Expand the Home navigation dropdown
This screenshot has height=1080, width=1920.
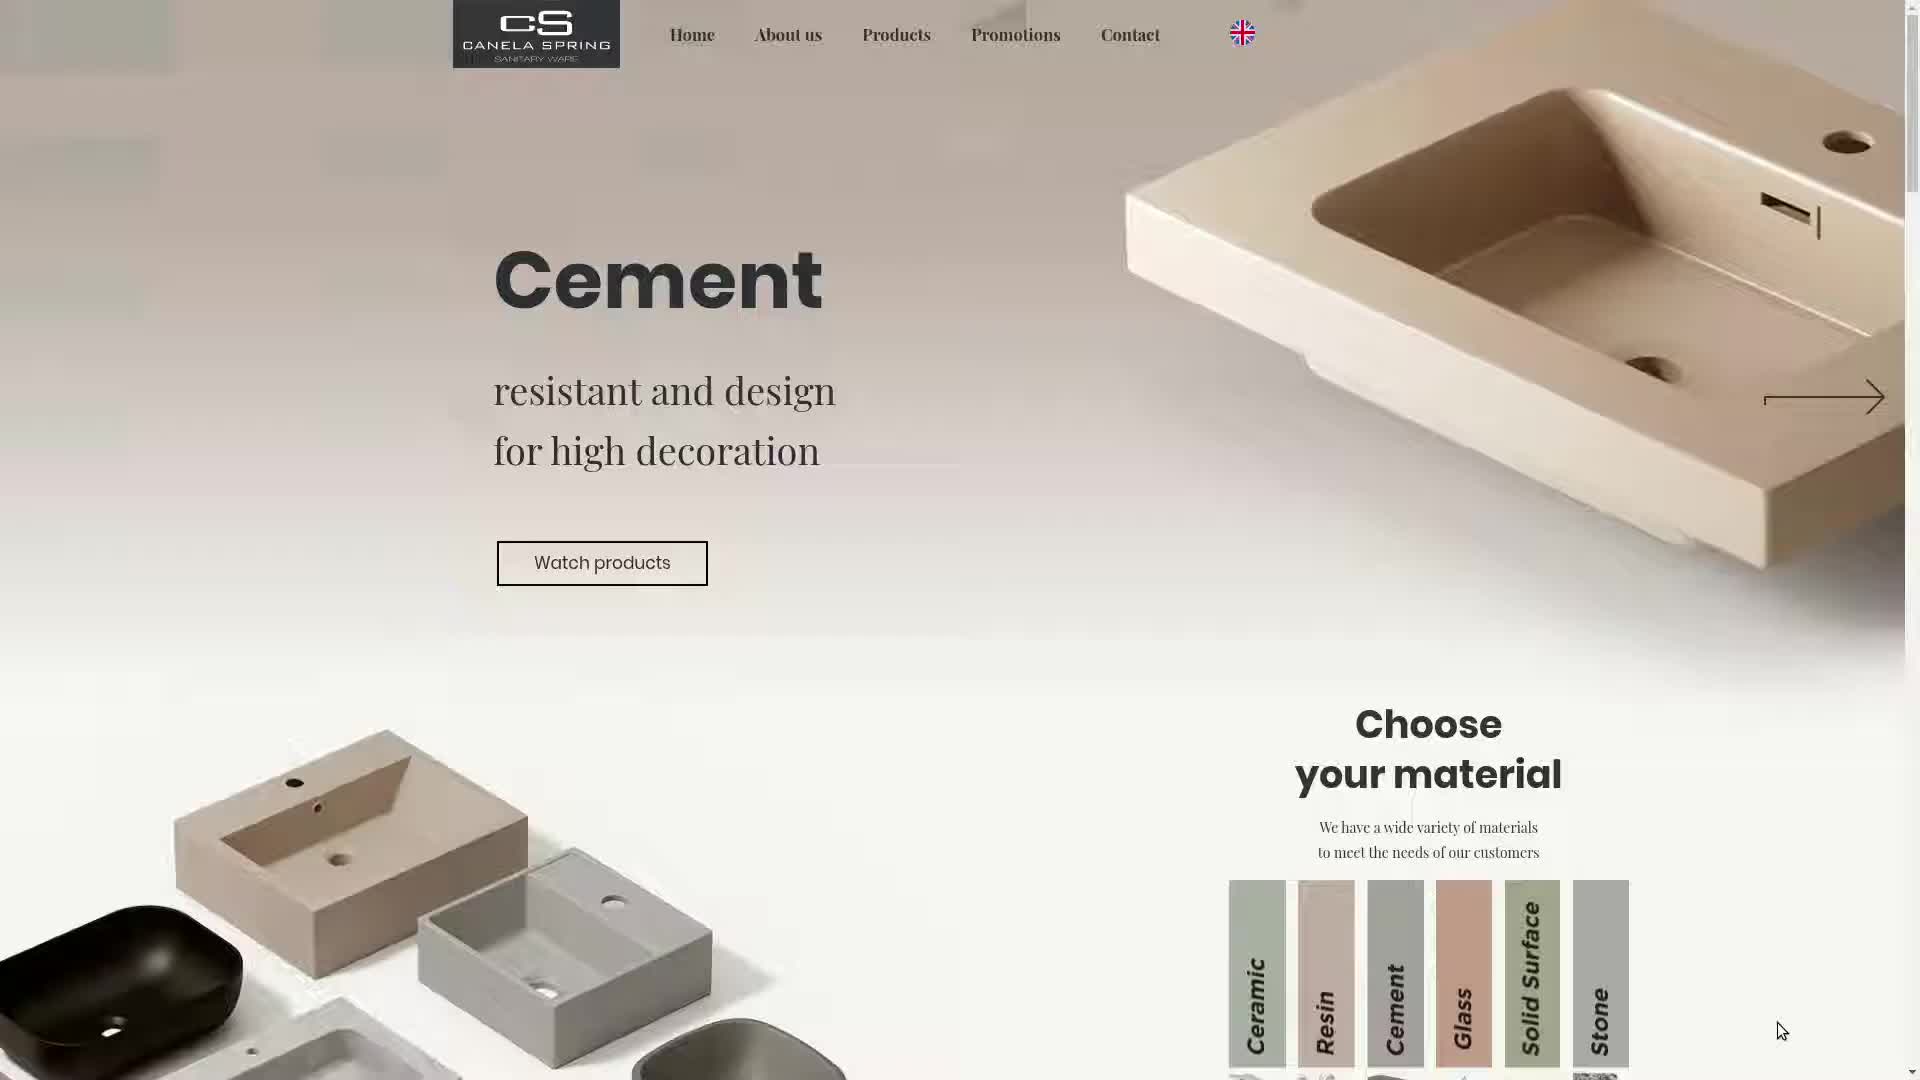pos(692,34)
